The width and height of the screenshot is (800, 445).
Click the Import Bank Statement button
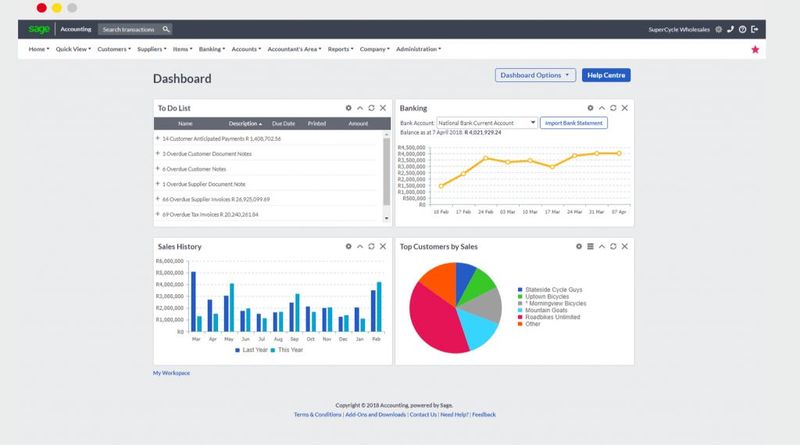574,123
